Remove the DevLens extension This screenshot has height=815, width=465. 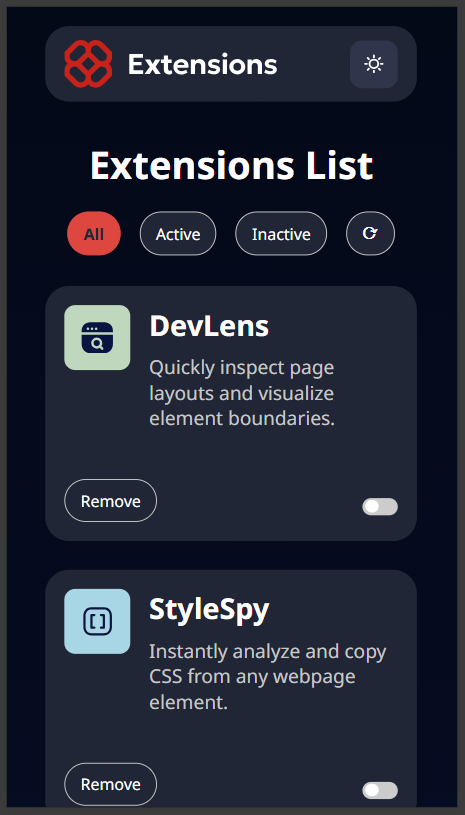click(x=111, y=501)
